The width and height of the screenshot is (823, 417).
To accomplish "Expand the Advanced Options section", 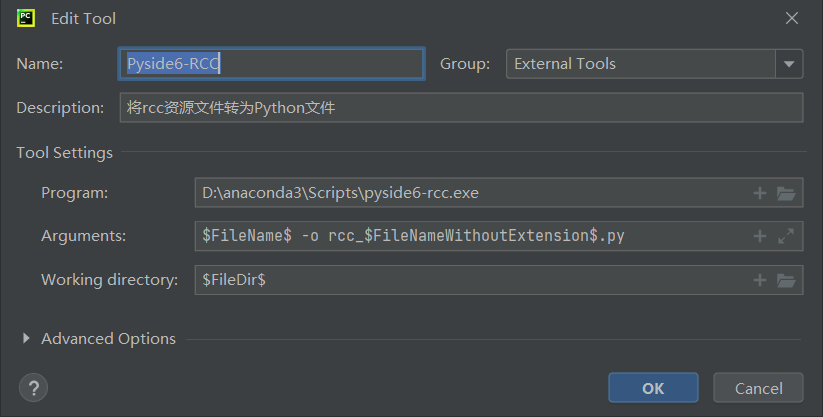I will click(26, 338).
